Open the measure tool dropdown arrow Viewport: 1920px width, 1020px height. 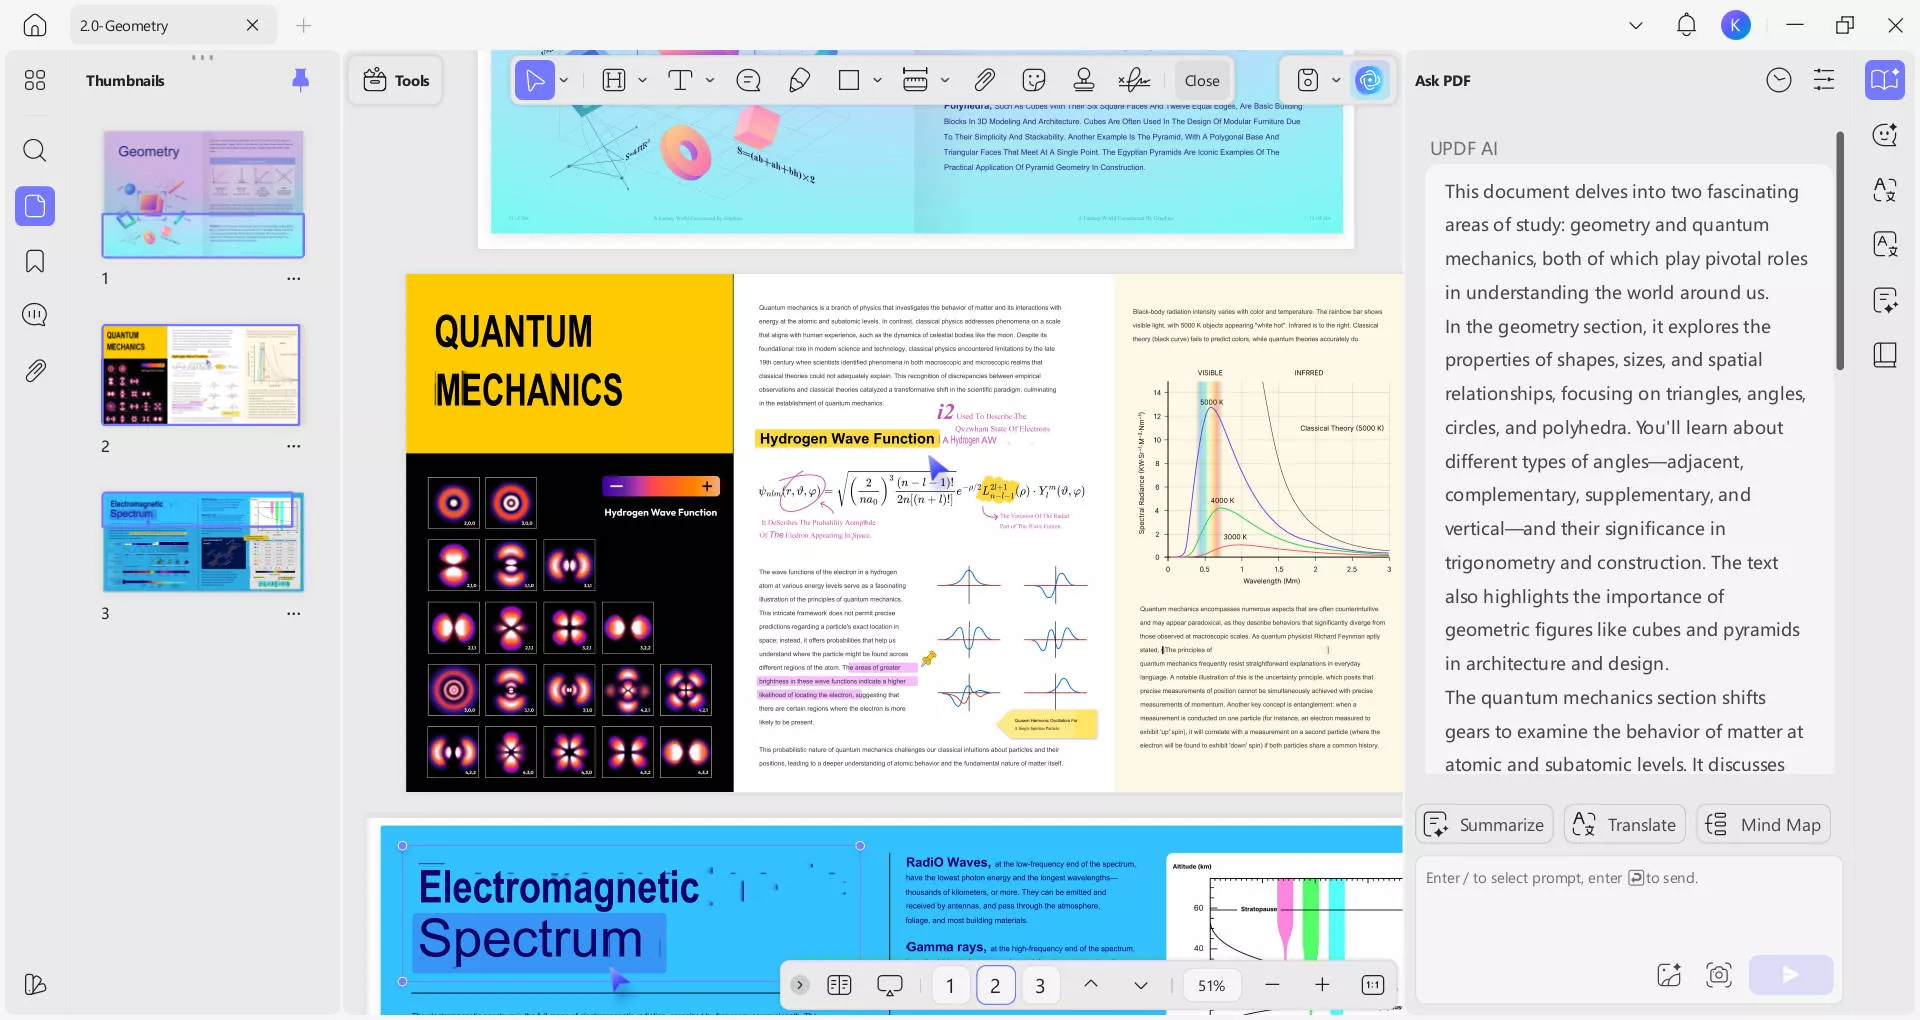click(x=944, y=80)
